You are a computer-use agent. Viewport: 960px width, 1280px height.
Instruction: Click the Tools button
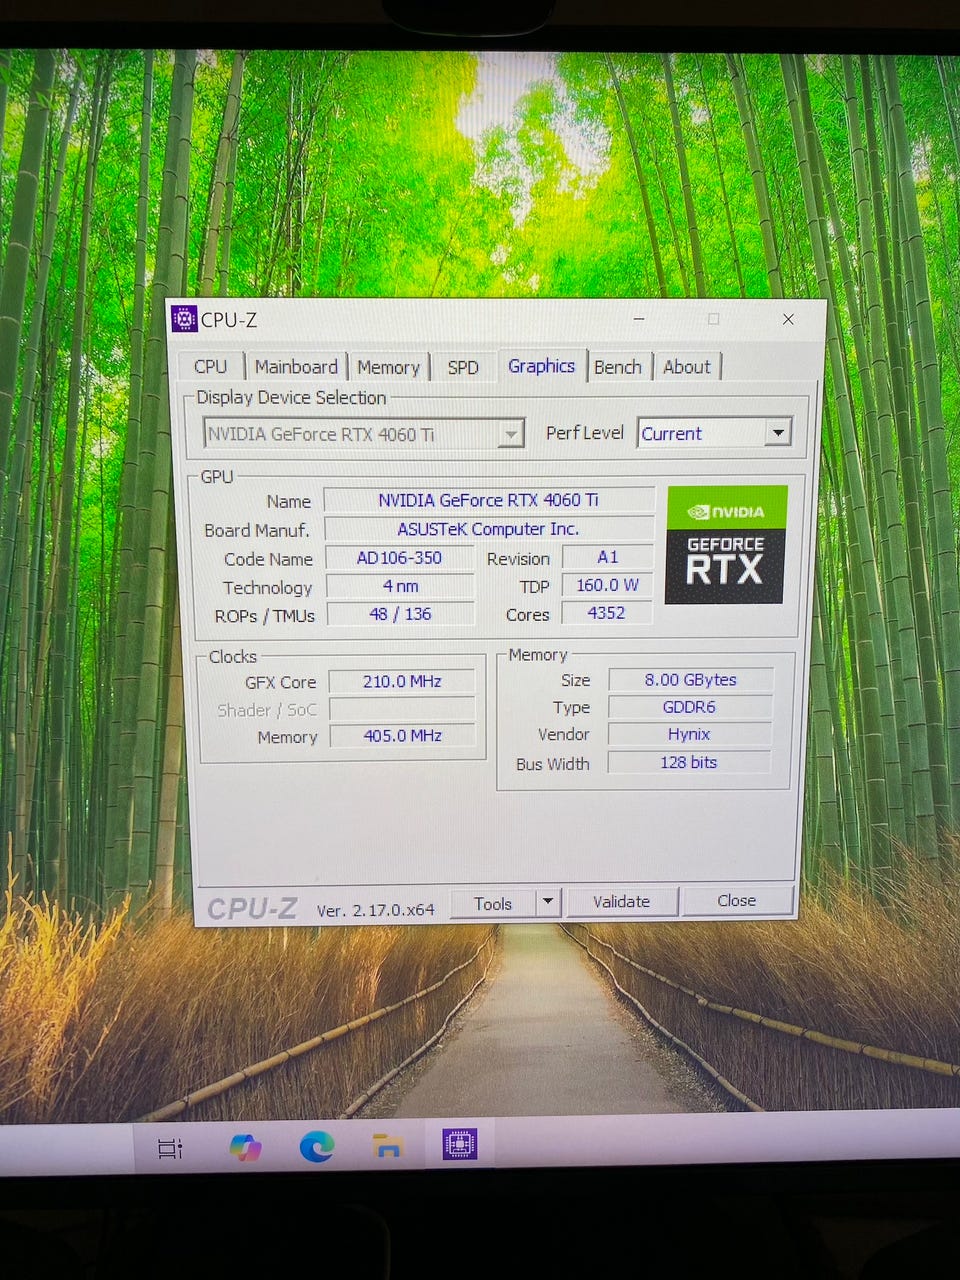coord(493,903)
